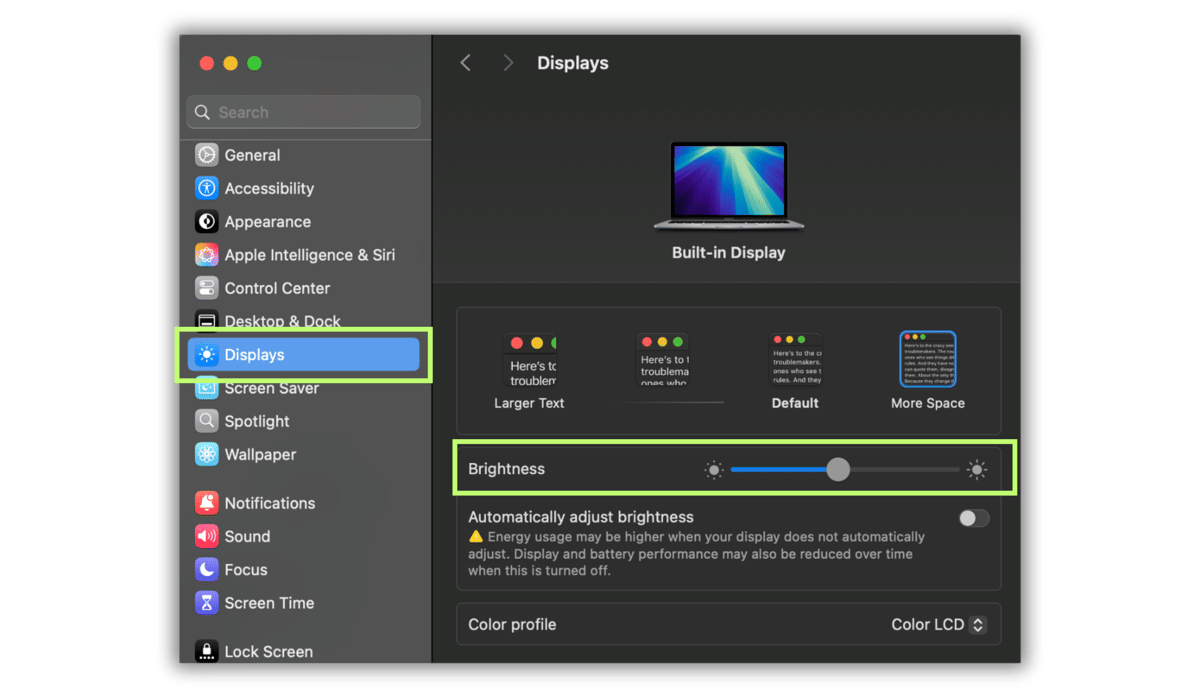Toggle Automatically adjust brightness switch
This screenshot has width=1200, height=698.
point(973,518)
